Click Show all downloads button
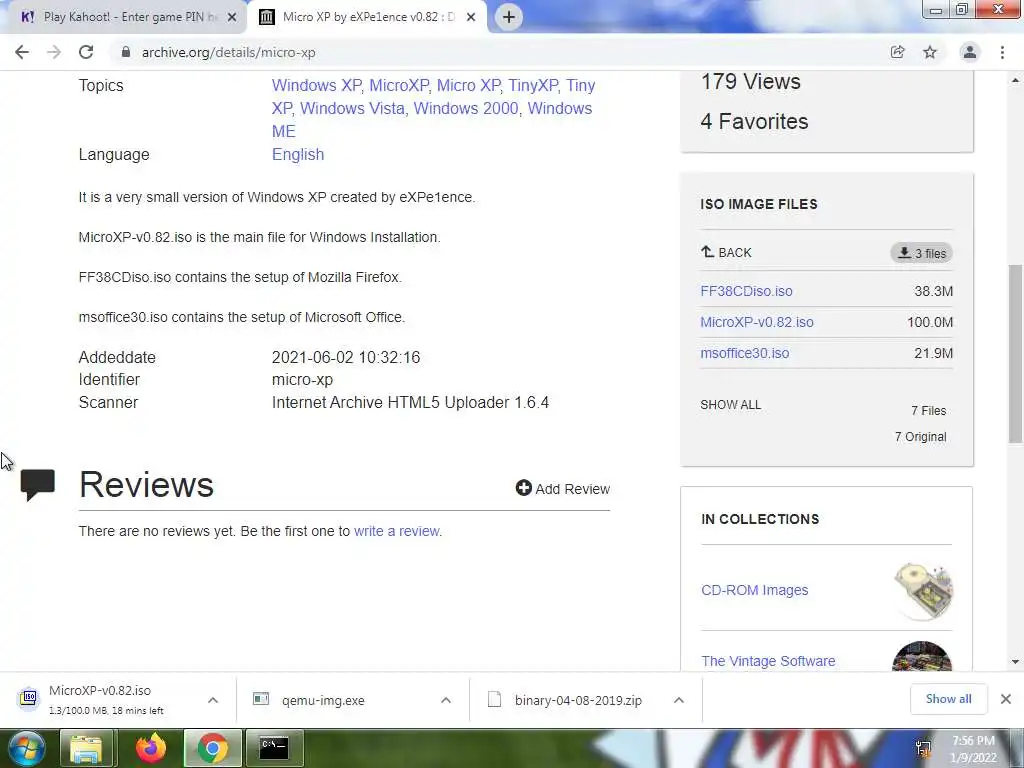Viewport: 1024px width, 768px height. tap(948, 699)
